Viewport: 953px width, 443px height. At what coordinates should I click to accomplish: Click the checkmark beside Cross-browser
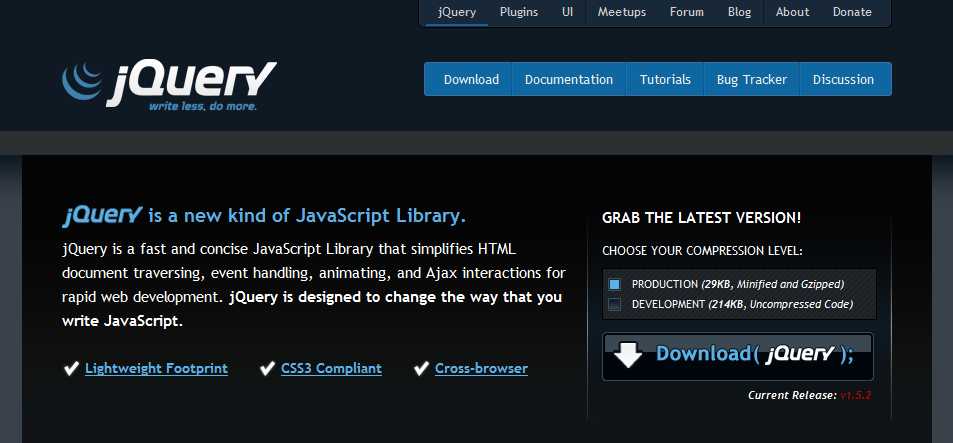pyautogui.click(x=421, y=368)
